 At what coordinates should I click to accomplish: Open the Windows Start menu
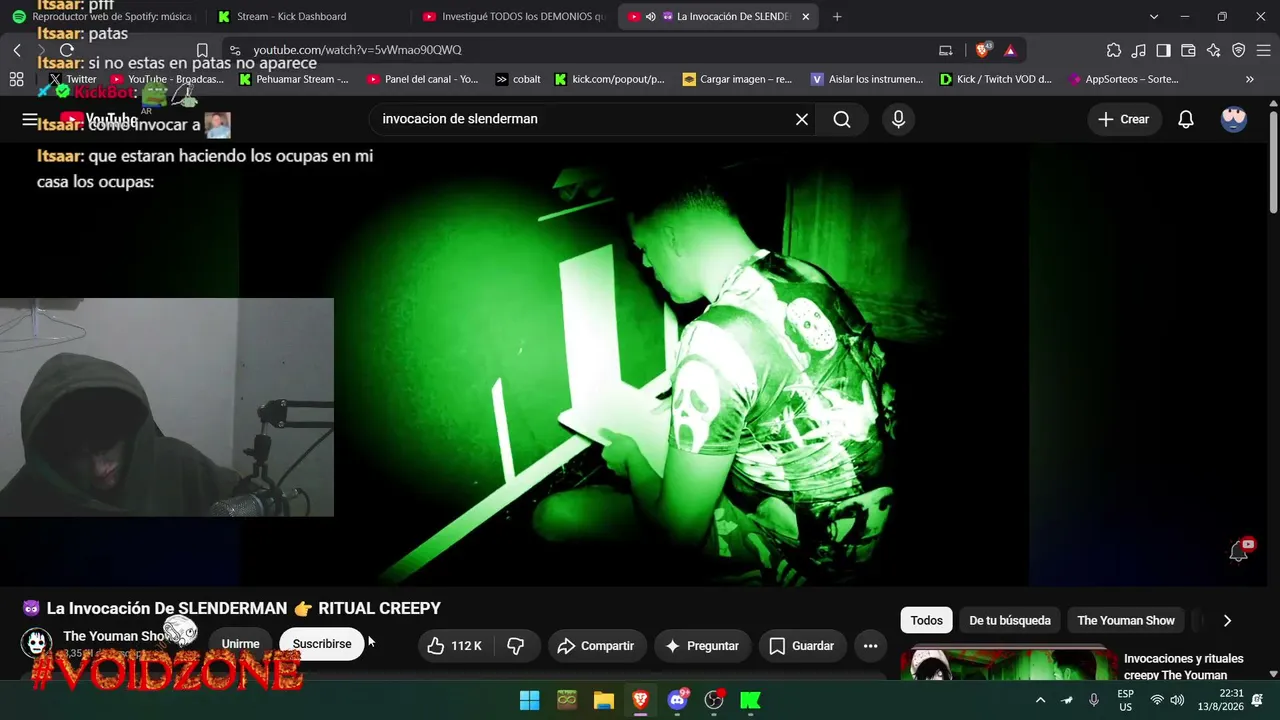click(529, 700)
